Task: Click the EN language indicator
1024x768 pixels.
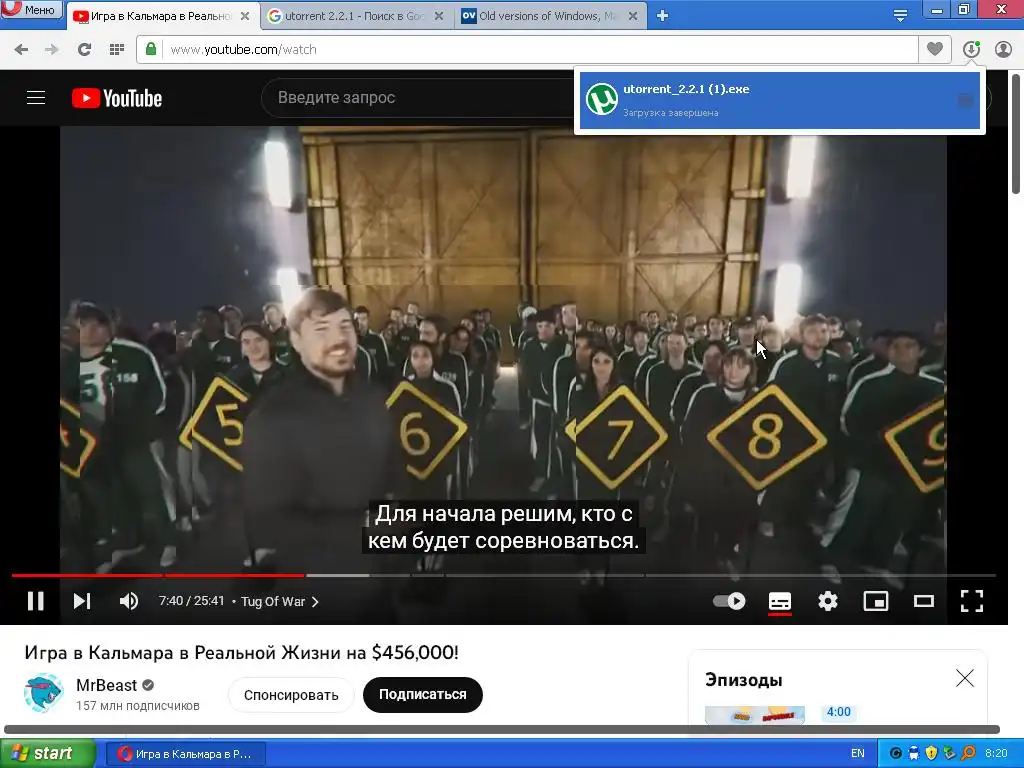Action: pos(857,754)
